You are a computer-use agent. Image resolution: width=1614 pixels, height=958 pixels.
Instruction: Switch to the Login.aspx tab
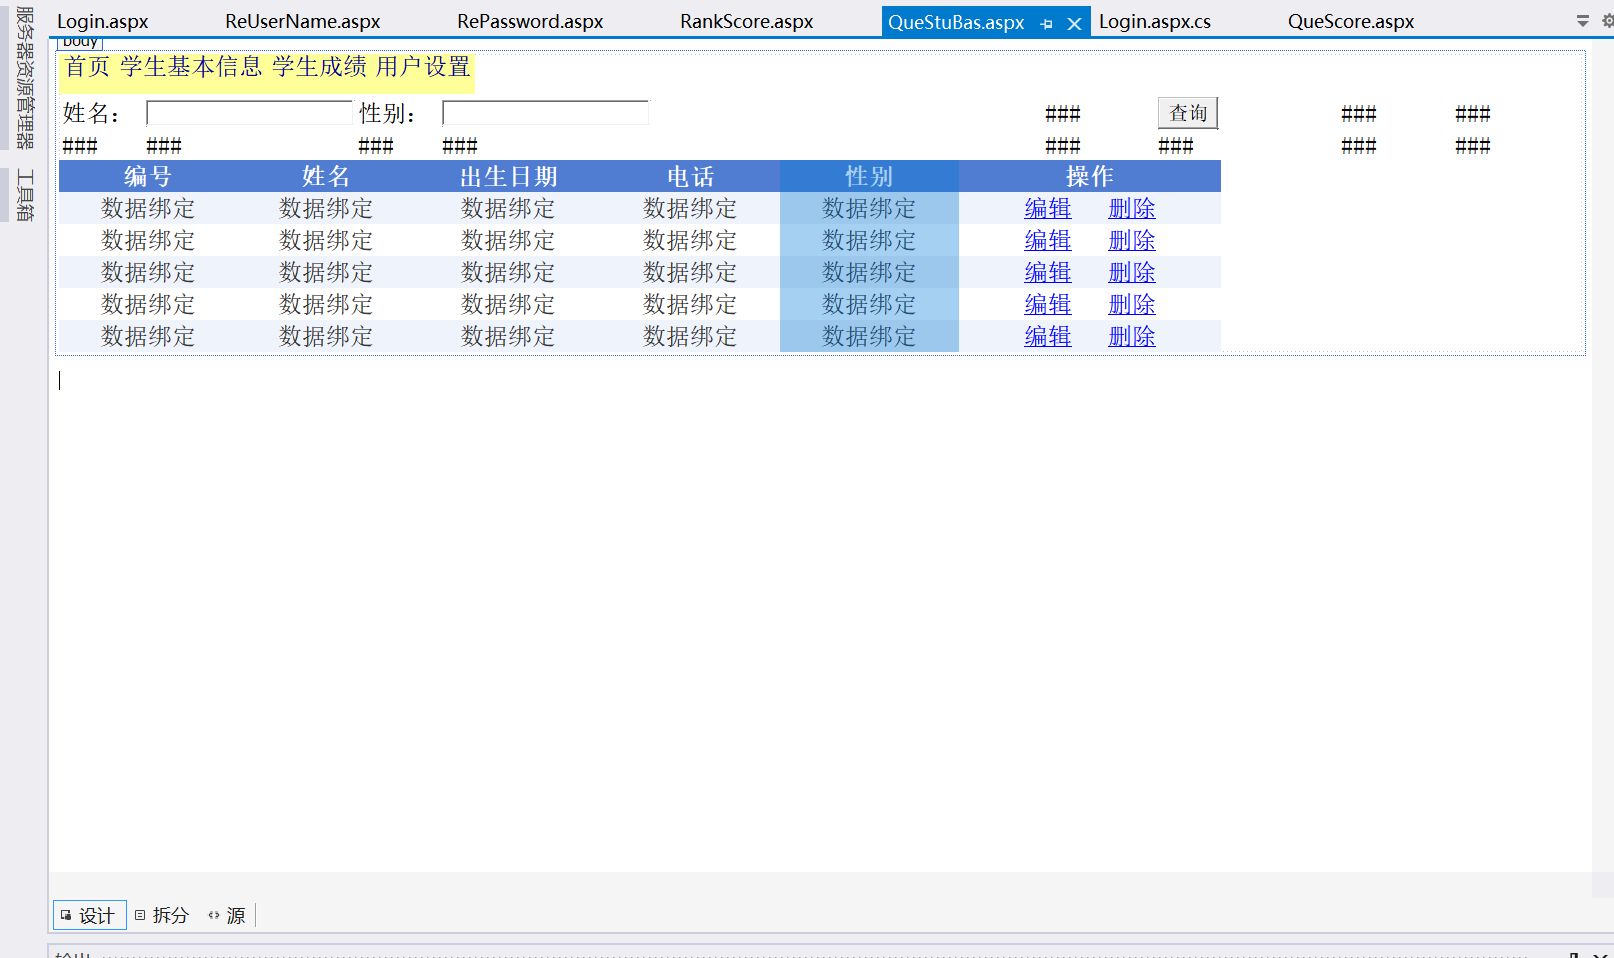point(102,21)
